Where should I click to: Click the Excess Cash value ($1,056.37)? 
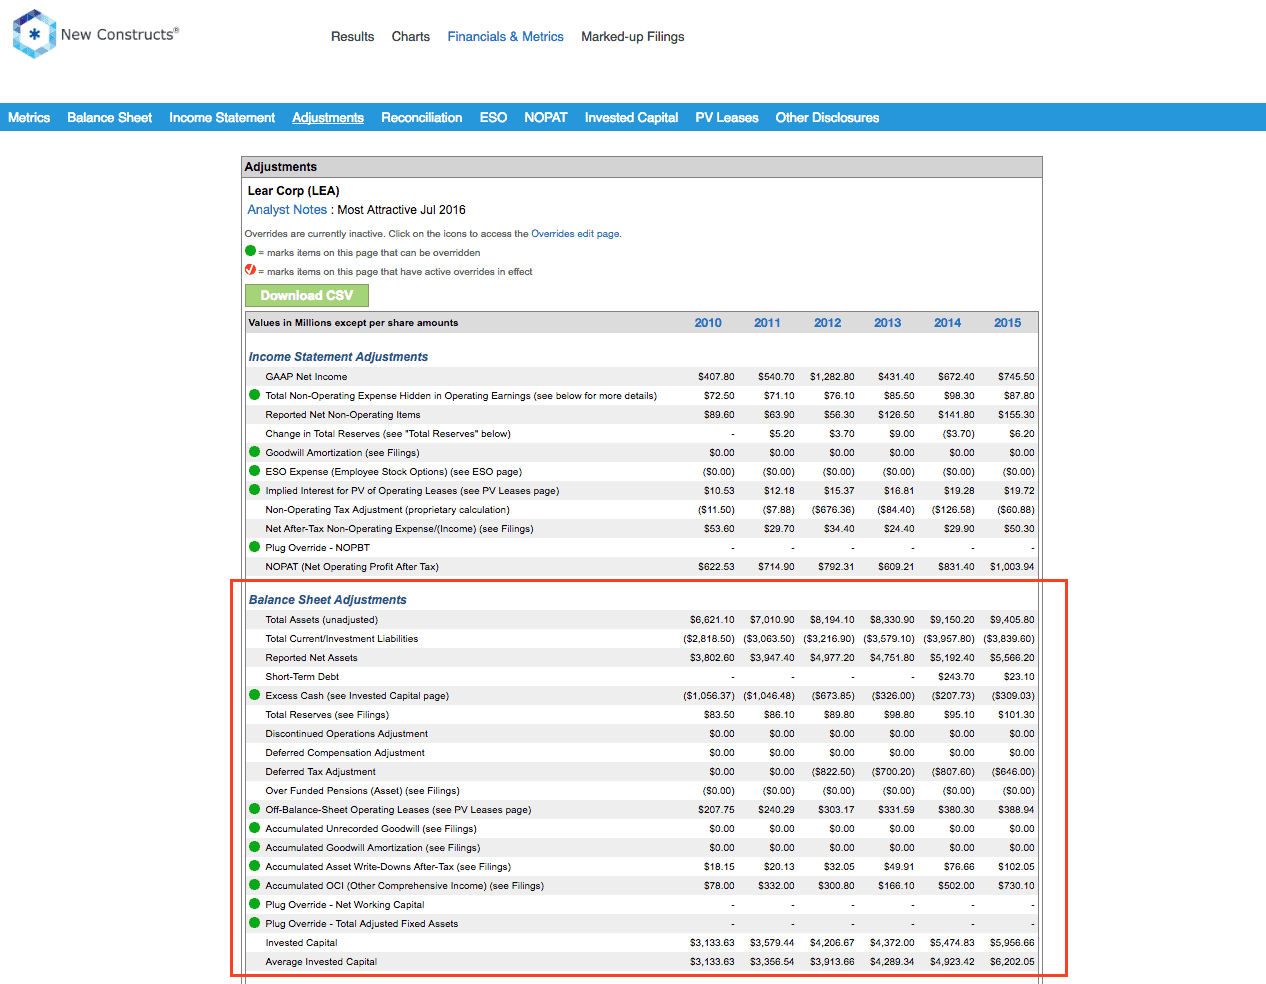point(709,696)
